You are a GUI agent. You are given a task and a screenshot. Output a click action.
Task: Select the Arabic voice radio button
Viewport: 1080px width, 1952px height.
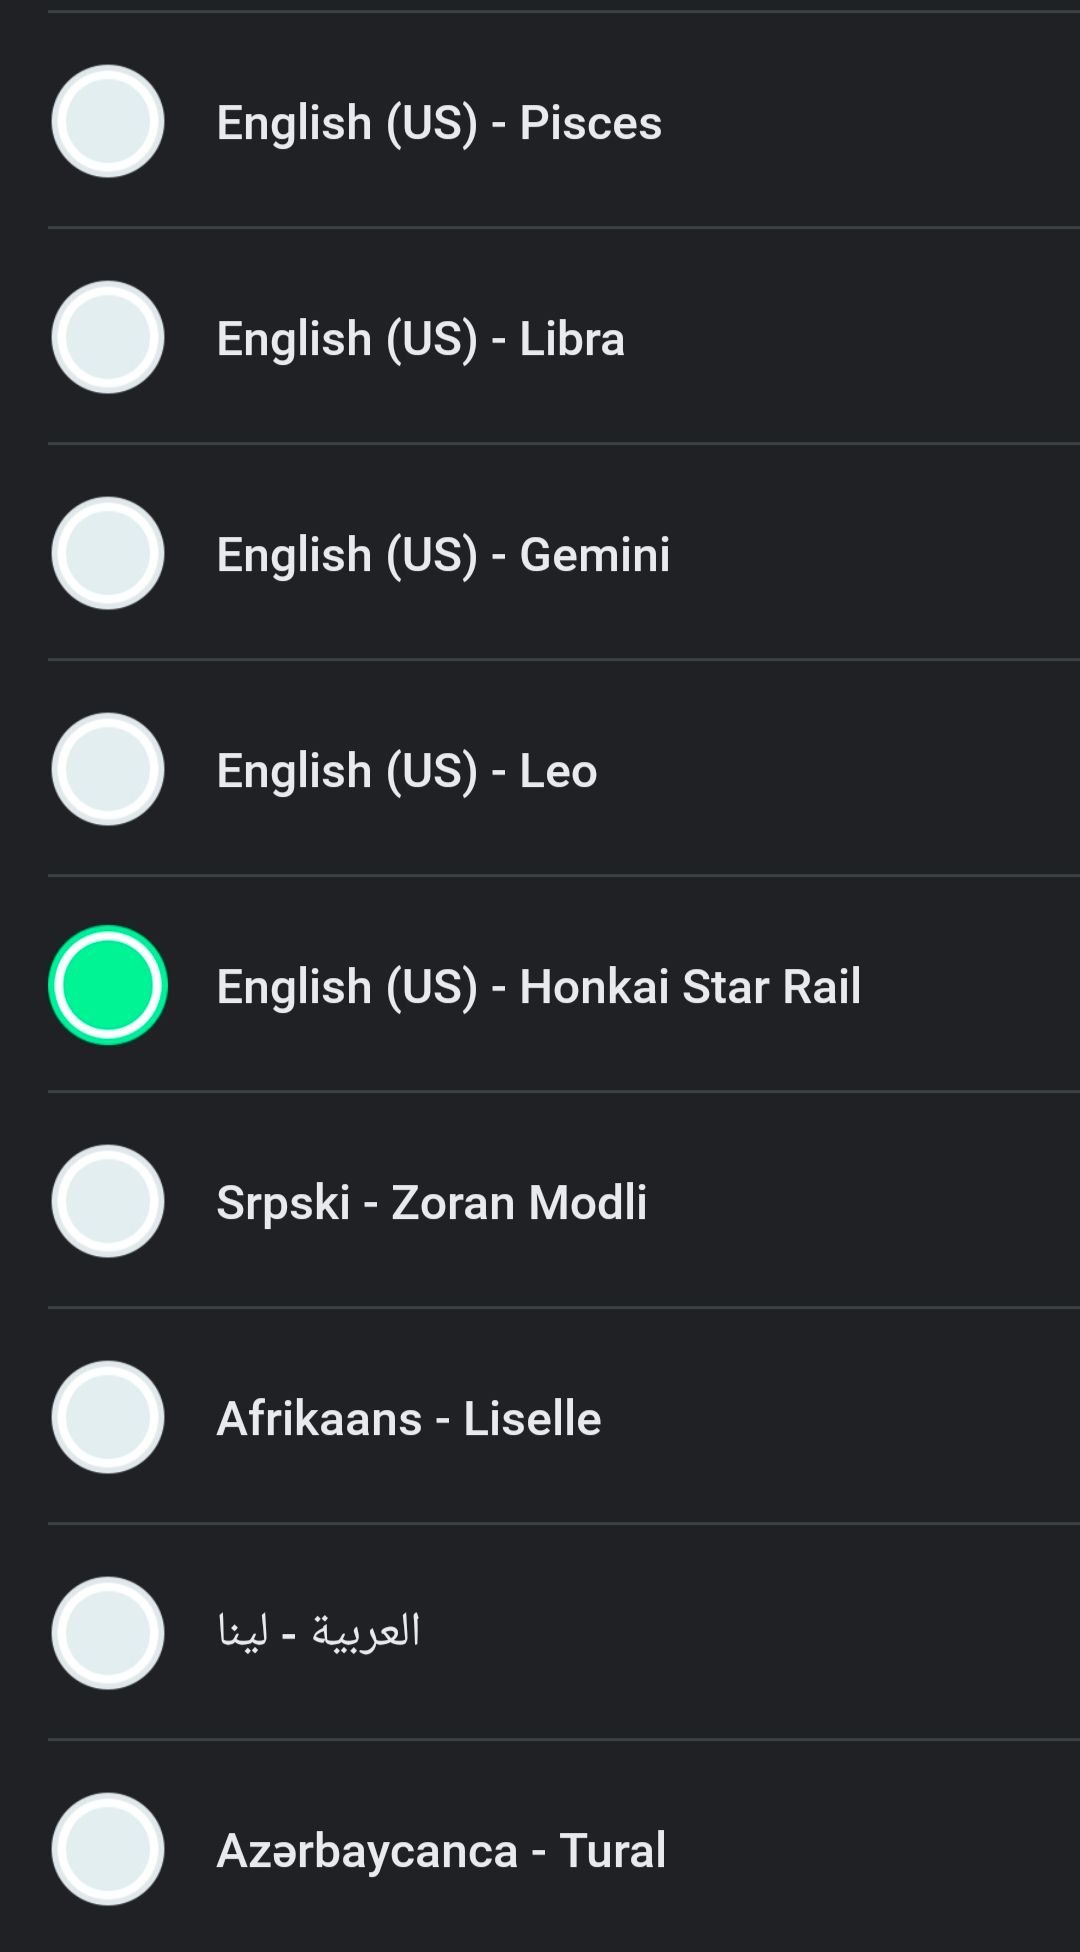click(108, 1634)
